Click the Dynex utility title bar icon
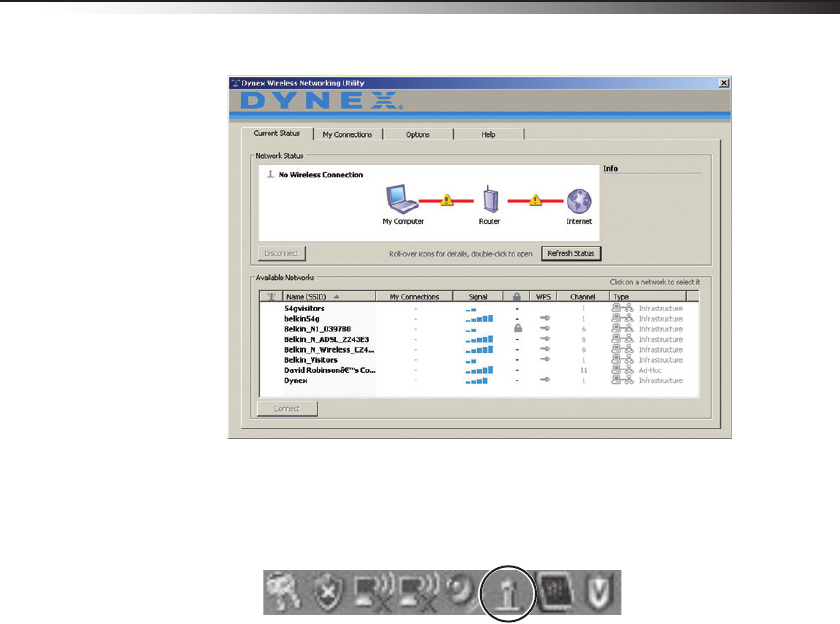 click(235, 83)
